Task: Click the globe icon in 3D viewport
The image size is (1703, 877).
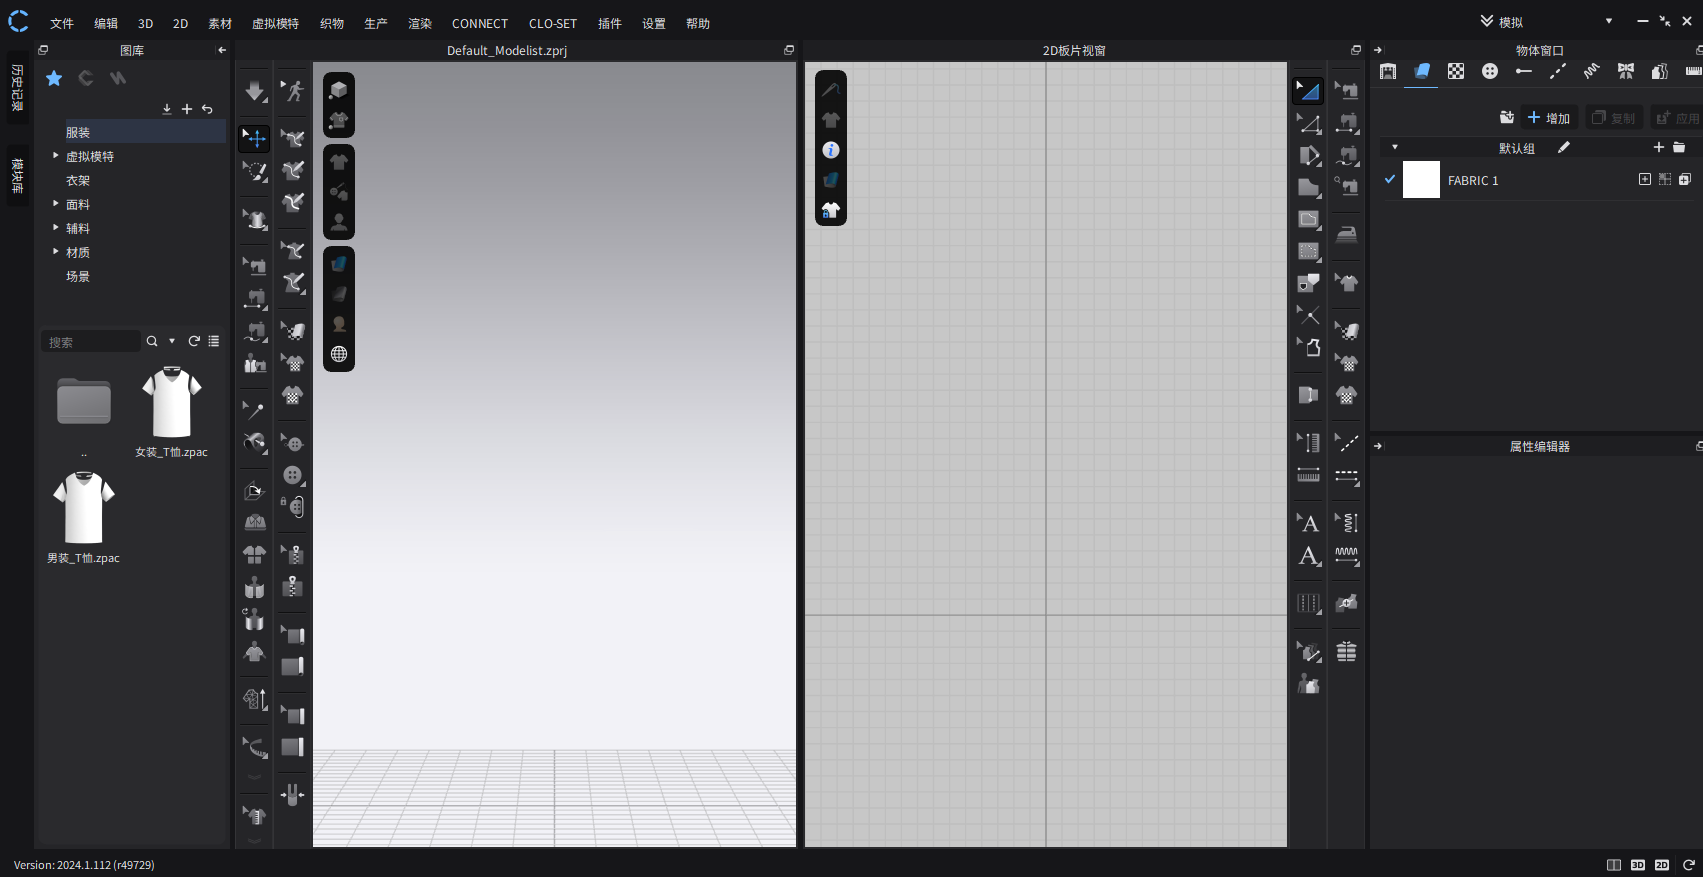Action: pos(339,354)
